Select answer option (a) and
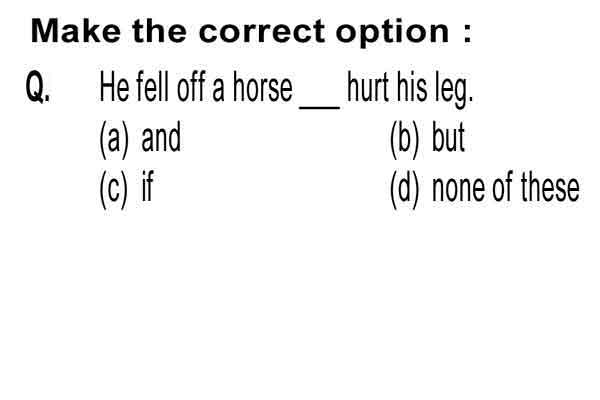 140,139
